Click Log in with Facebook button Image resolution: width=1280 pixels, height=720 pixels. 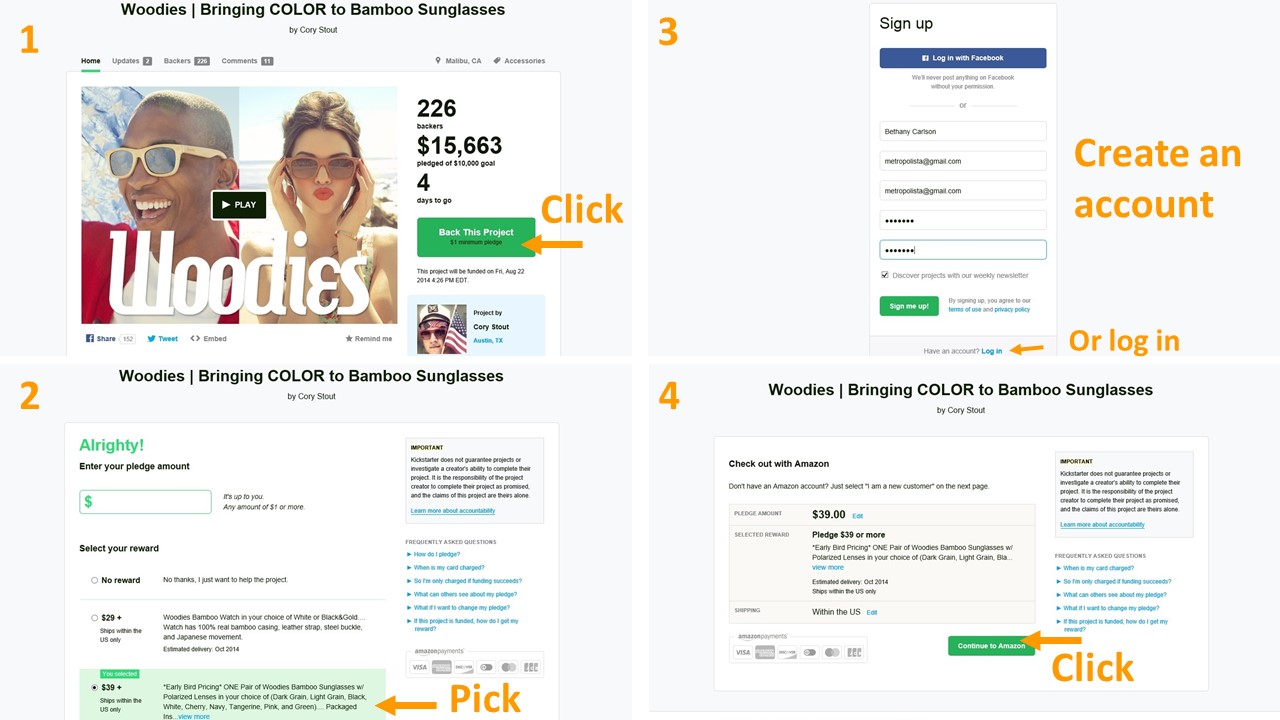[x=963, y=58]
